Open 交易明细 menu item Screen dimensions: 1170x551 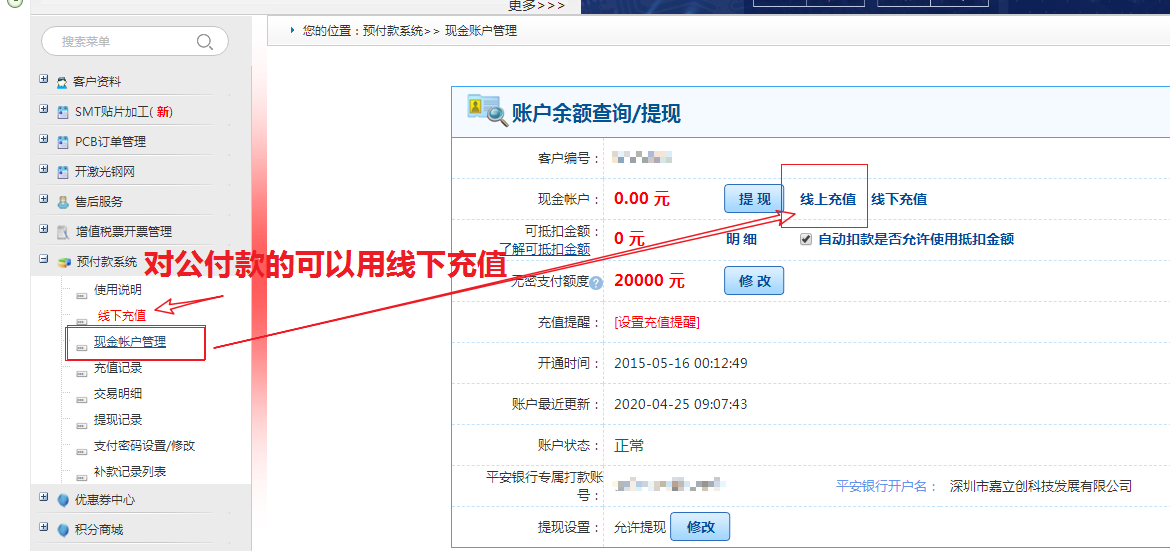coord(118,394)
